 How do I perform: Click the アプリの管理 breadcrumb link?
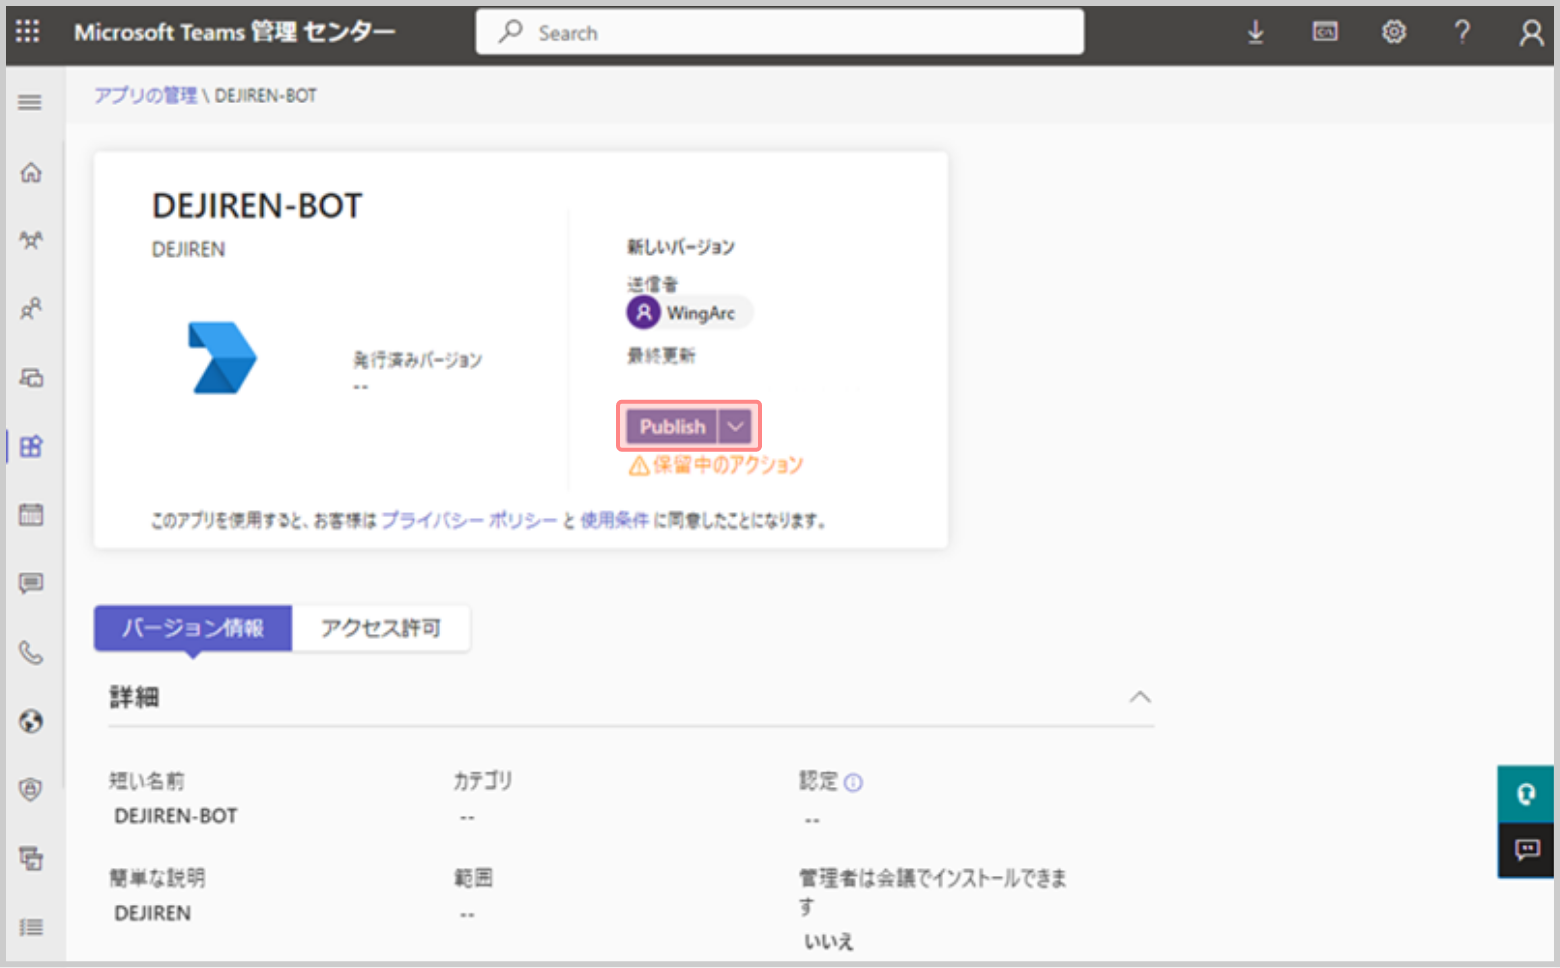146,96
